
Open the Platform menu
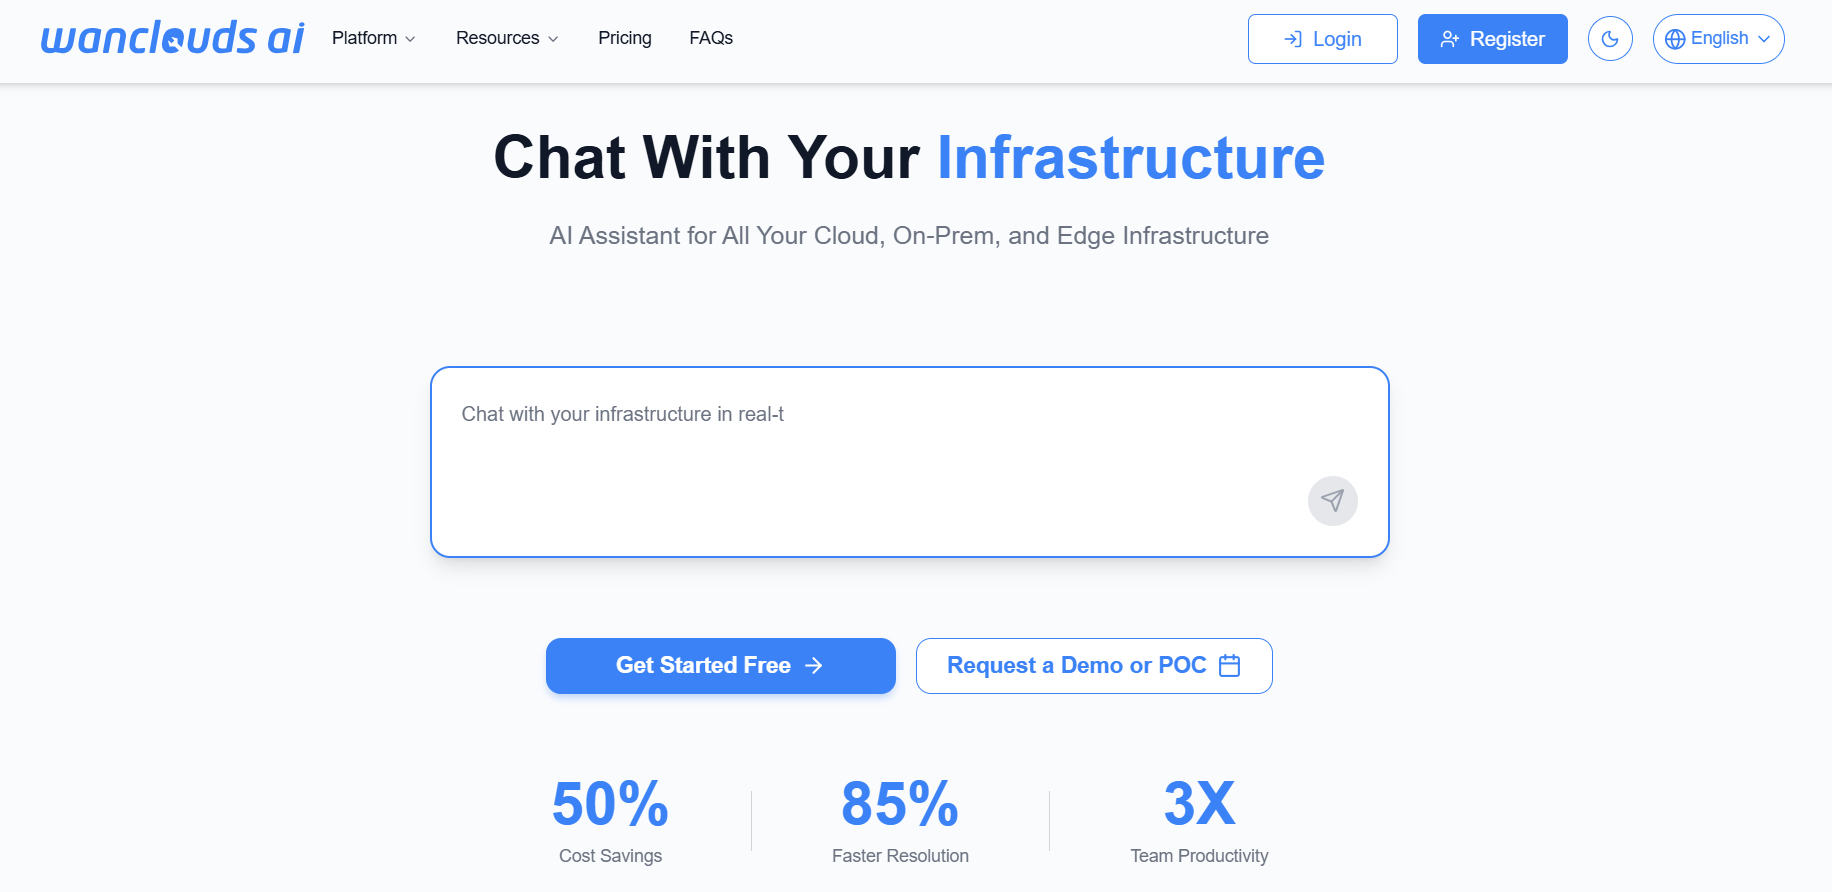point(365,38)
